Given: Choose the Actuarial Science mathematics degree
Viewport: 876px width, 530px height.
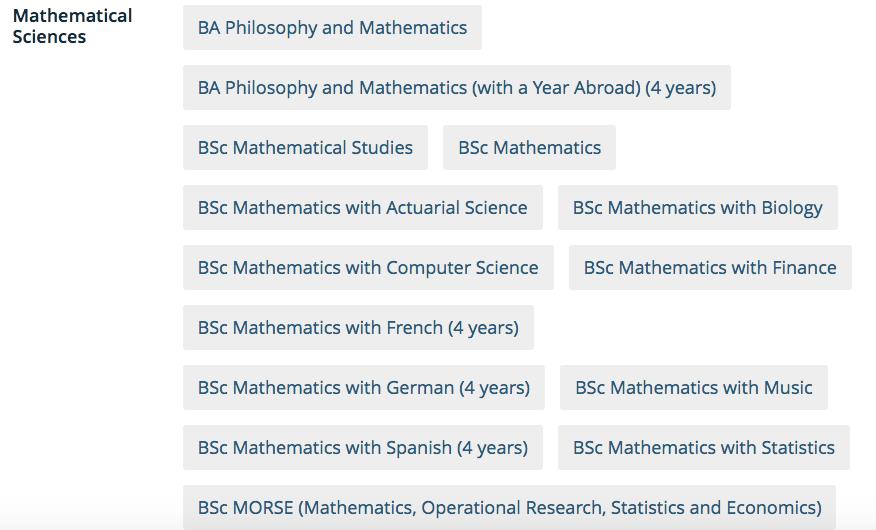Looking at the screenshot, I should [362, 208].
